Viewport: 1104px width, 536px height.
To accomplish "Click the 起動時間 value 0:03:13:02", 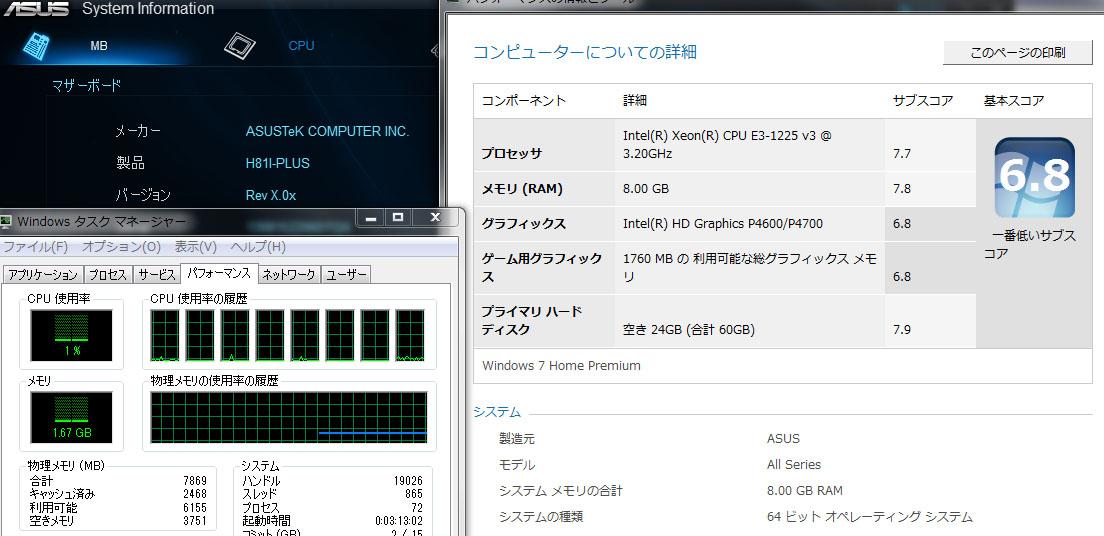I will pyautogui.click(x=399, y=521).
